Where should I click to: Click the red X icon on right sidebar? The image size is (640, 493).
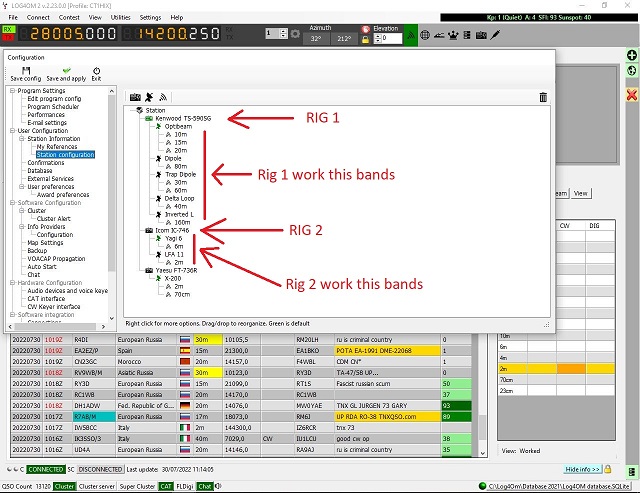631,95
